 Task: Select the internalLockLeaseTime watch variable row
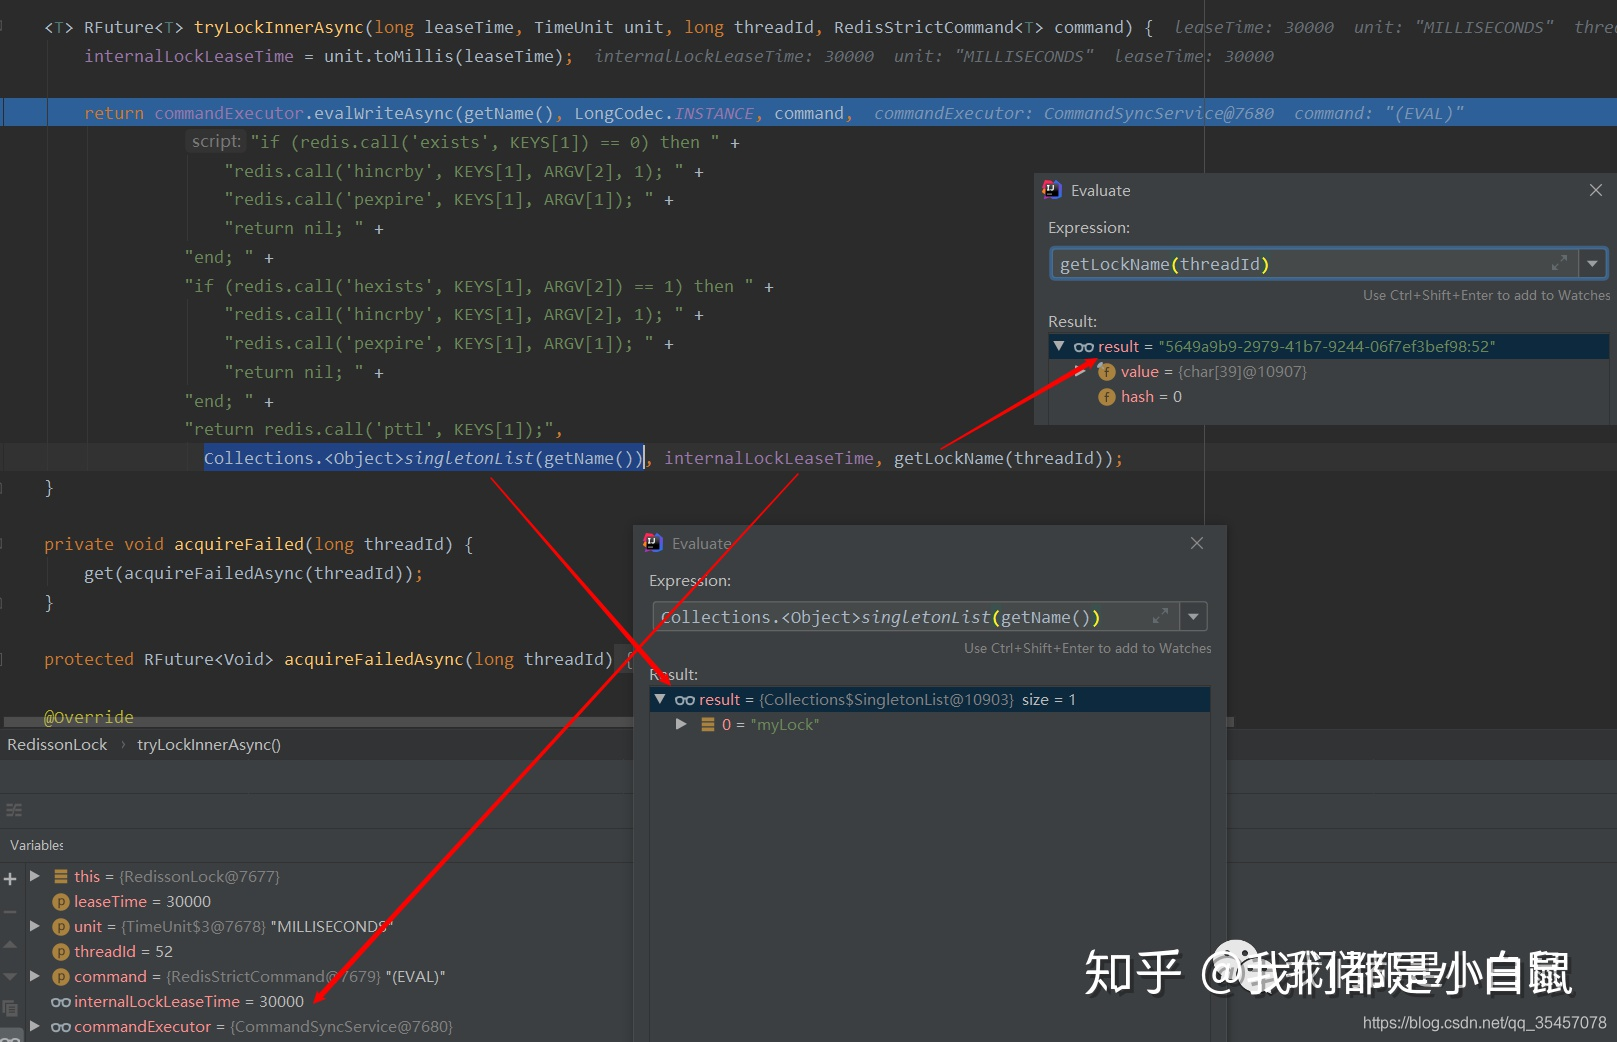click(x=180, y=1001)
